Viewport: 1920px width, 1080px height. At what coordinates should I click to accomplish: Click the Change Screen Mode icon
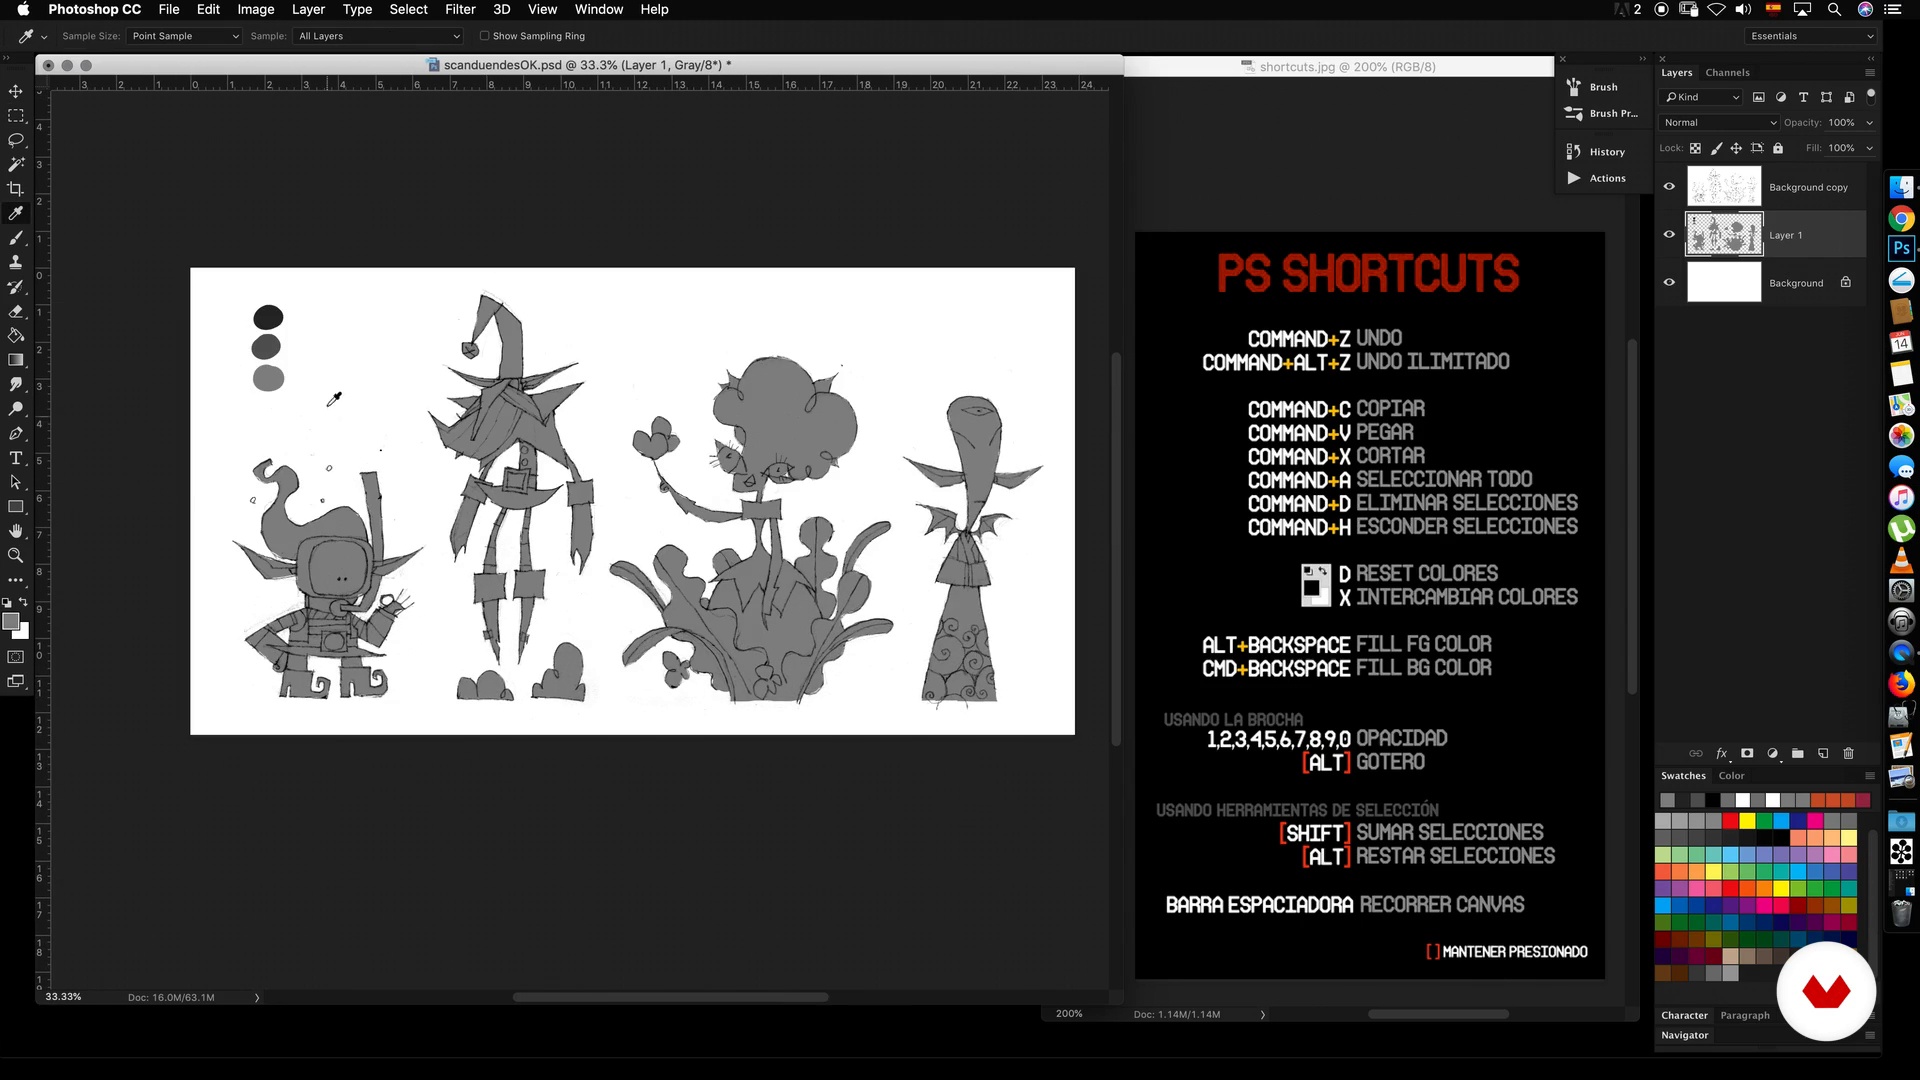[x=15, y=682]
